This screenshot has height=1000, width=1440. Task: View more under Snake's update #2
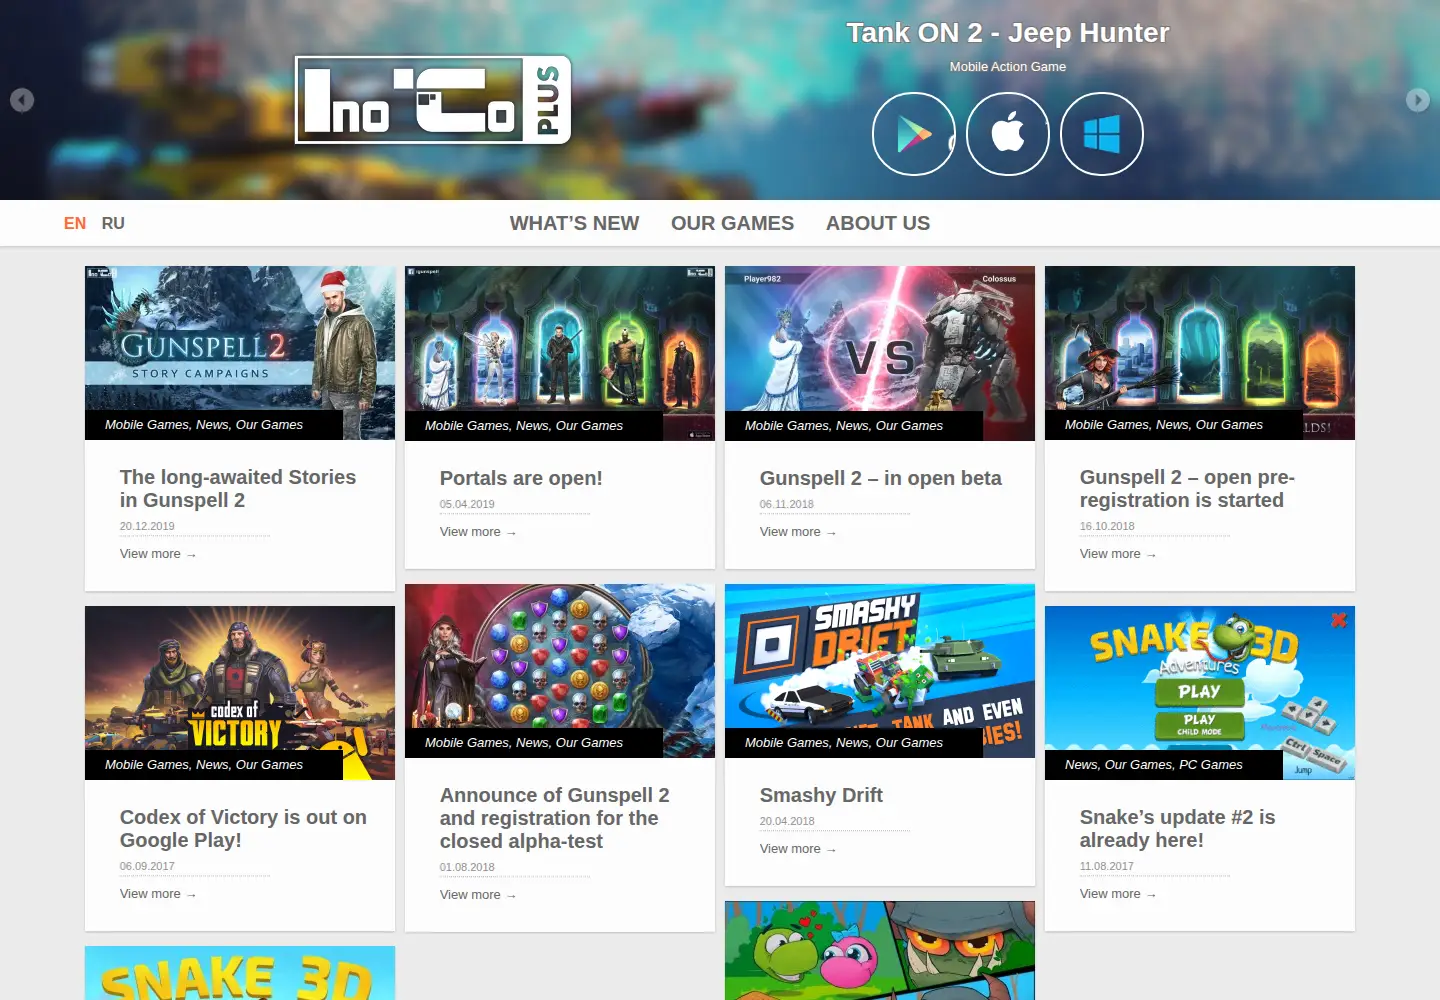(x=1118, y=894)
